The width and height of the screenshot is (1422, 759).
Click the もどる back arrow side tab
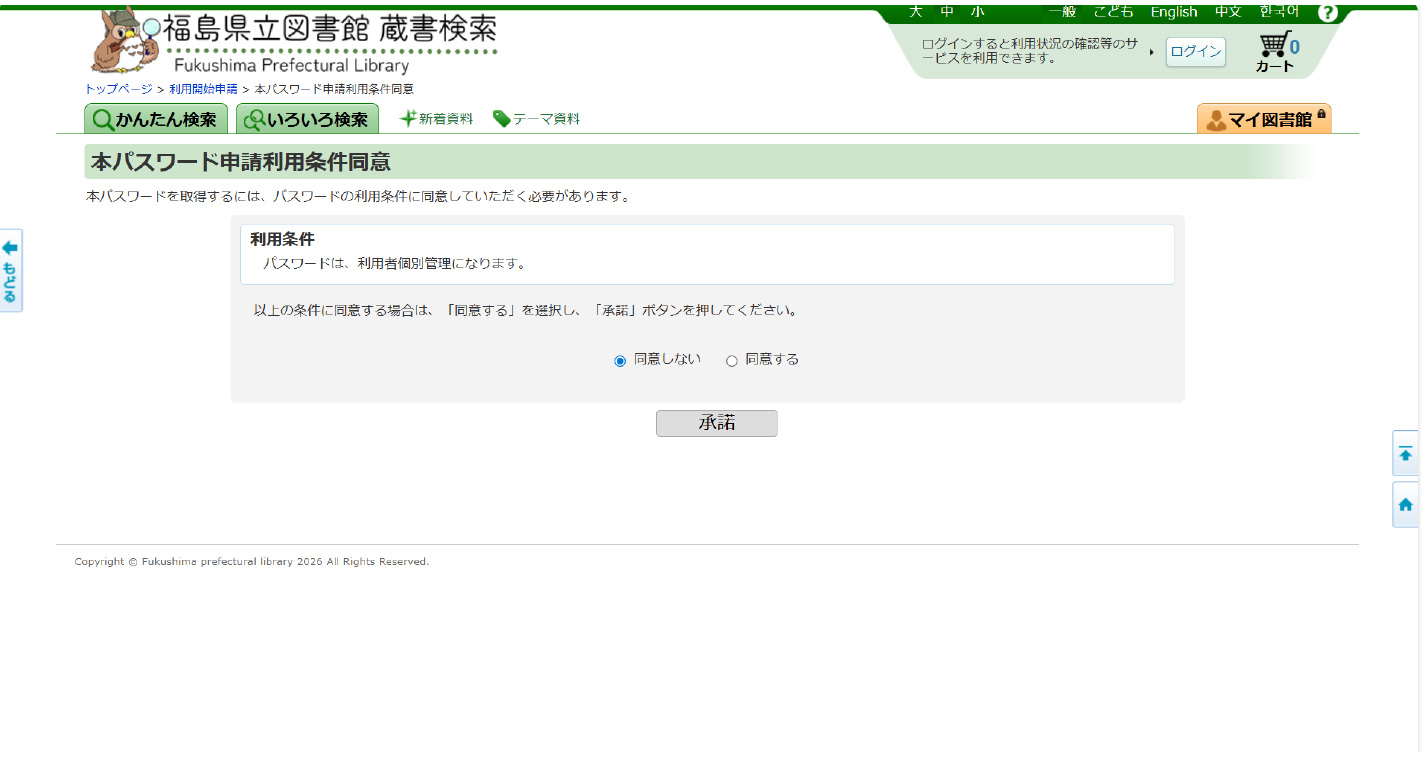pyautogui.click(x=10, y=270)
